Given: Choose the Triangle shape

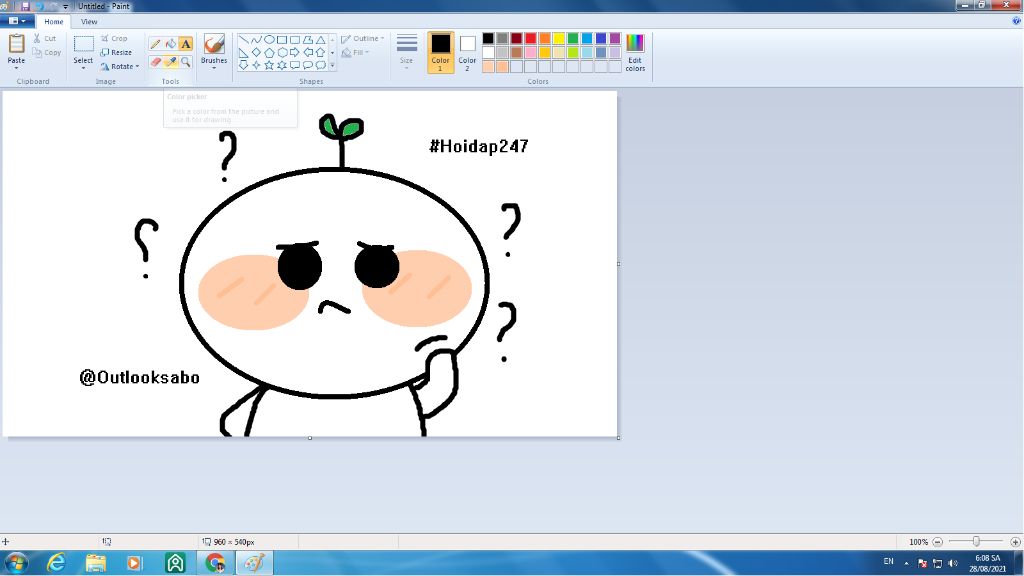Looking at the screenshot, I should (x=321, y=40).
